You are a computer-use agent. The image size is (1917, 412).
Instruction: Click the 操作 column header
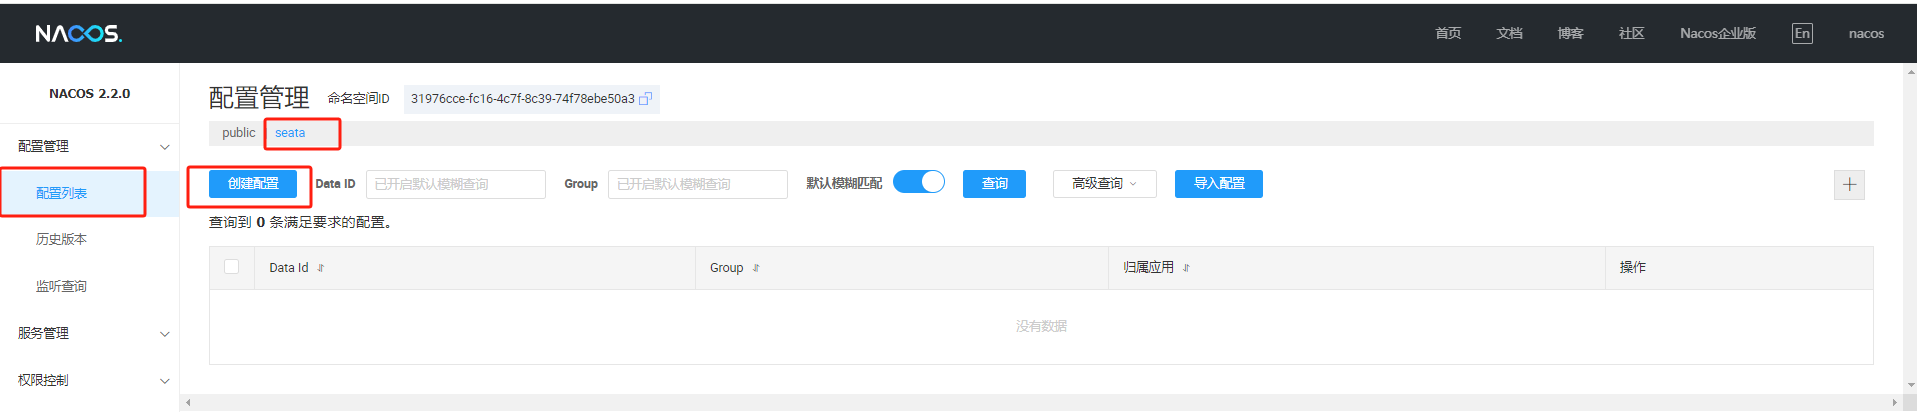(x=1633, y=267)
